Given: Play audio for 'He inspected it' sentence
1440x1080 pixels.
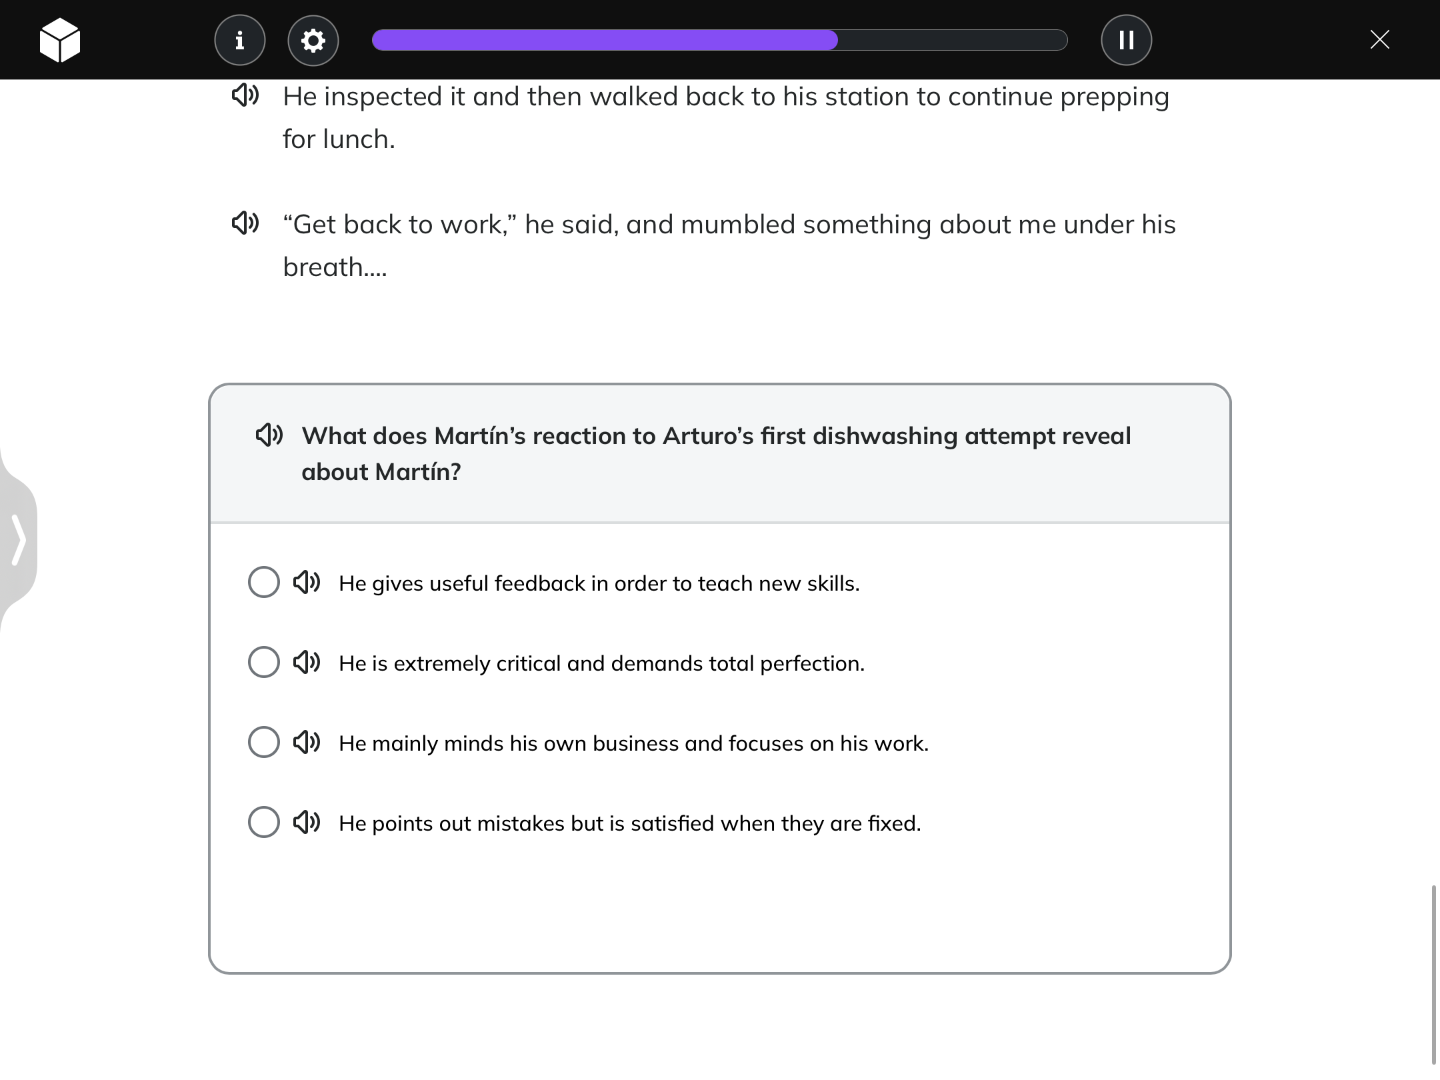Looking at the screenshot, I should click(x=246, y=95).
